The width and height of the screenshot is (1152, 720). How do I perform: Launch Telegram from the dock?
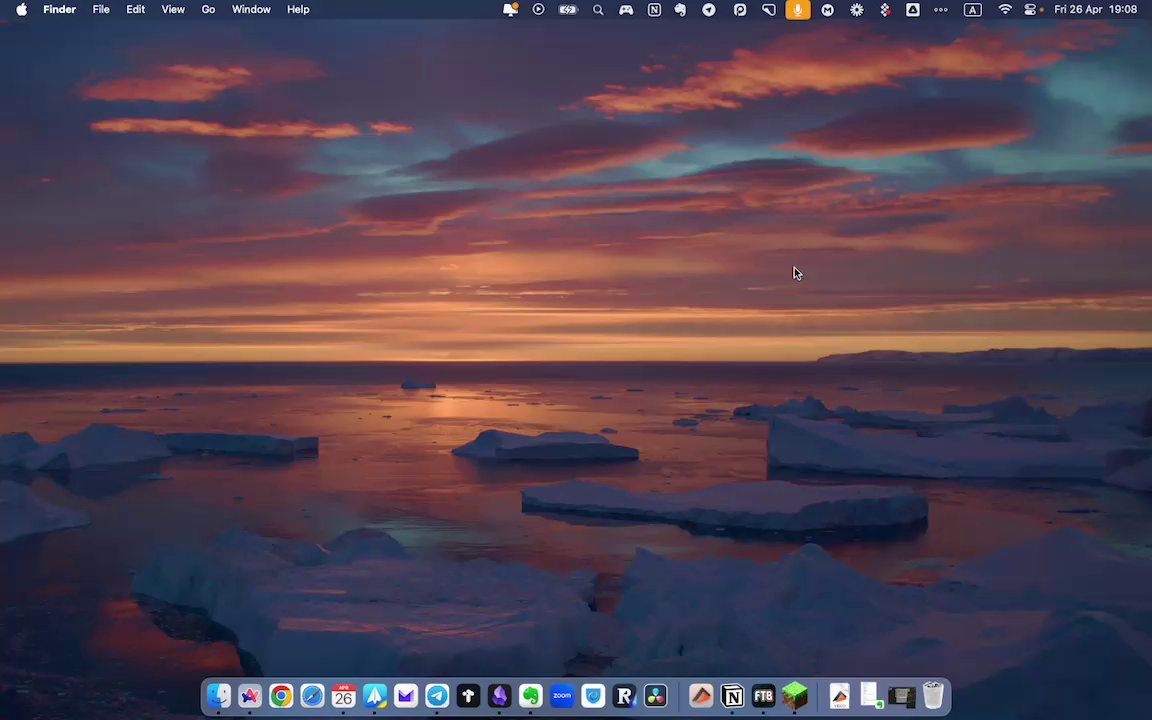pyautogui.click(x=437, y=696)
